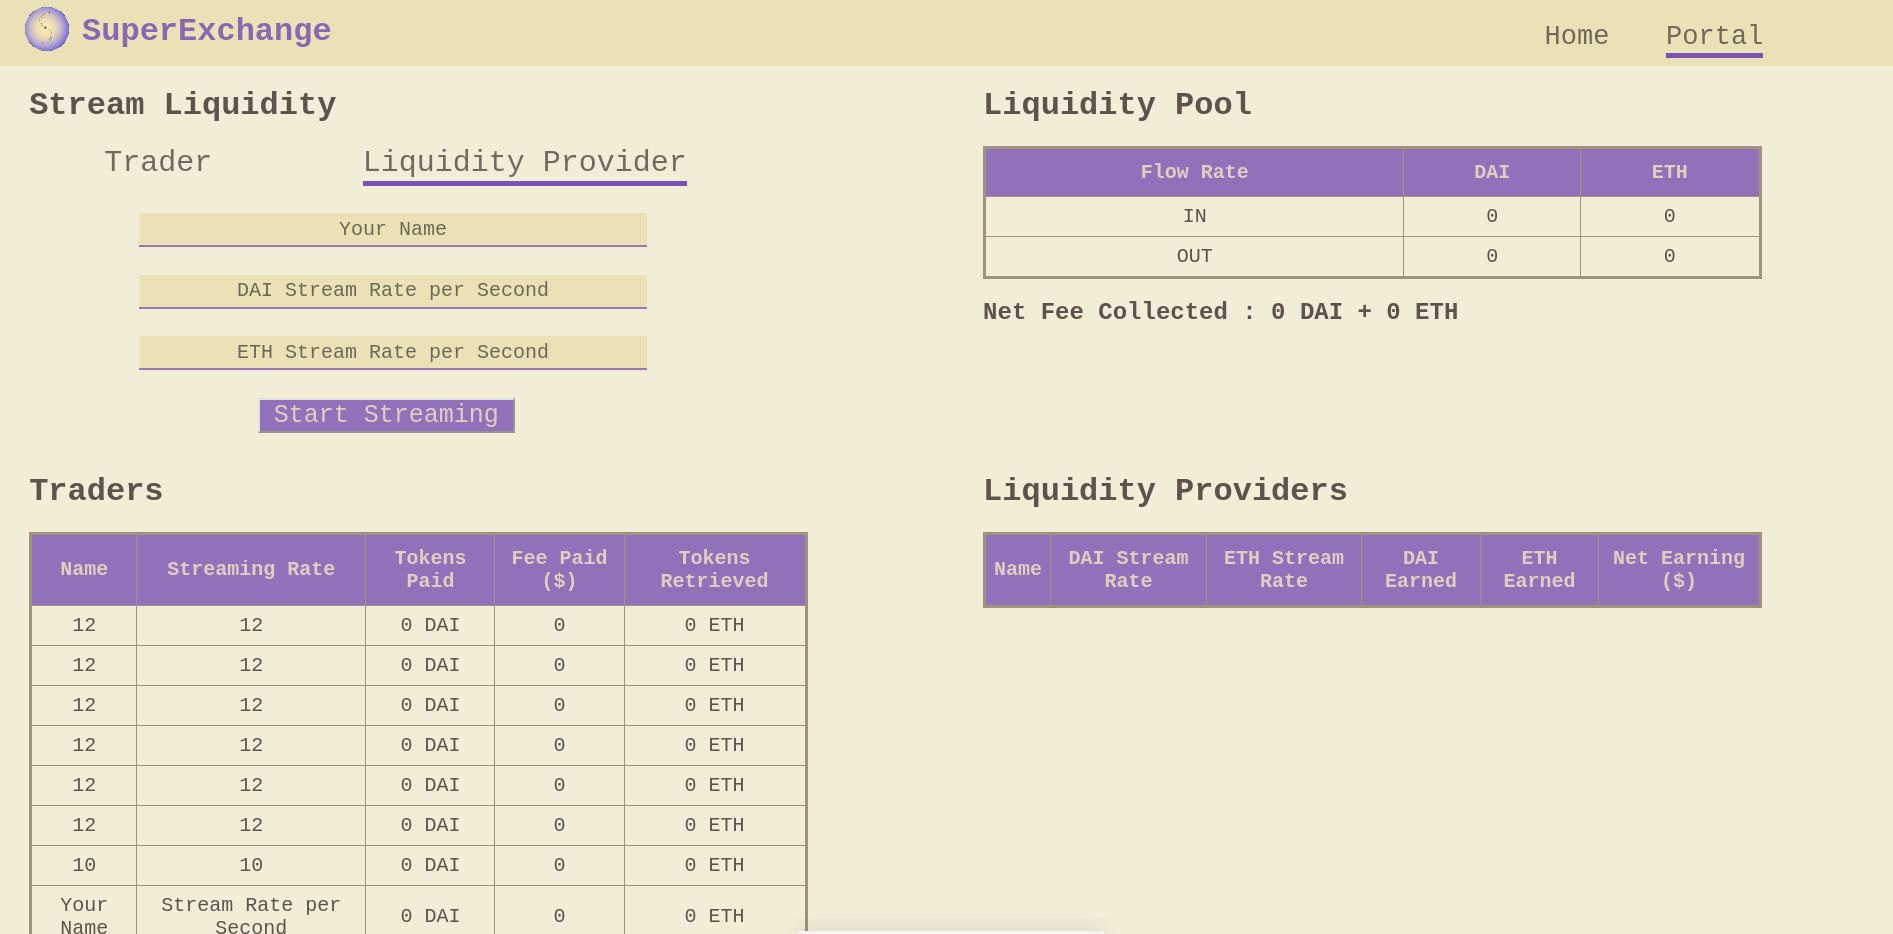The width and height of the screenshot is (1893, 934).
Task: Select streaming rate cell in the 10 row
Action: click(x=251, y=865)
